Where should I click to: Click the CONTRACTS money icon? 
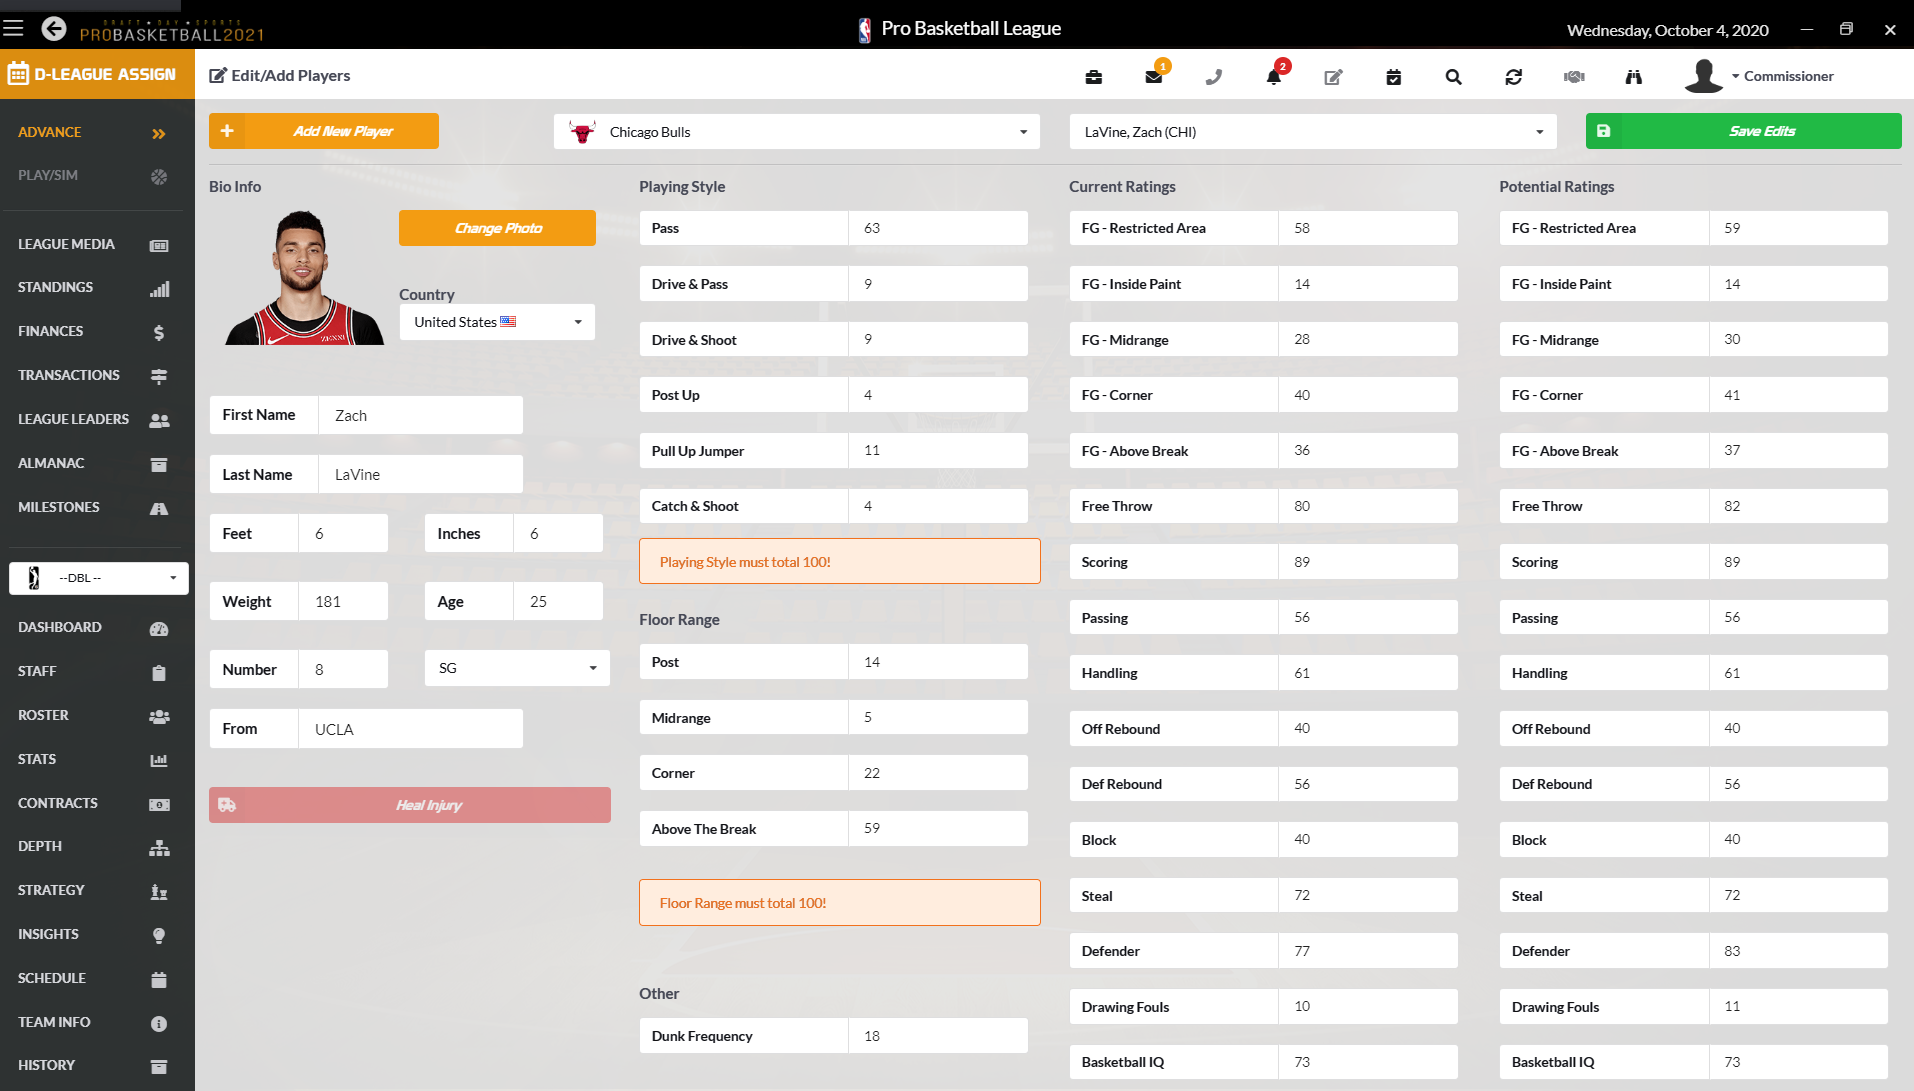coord(159,805)
